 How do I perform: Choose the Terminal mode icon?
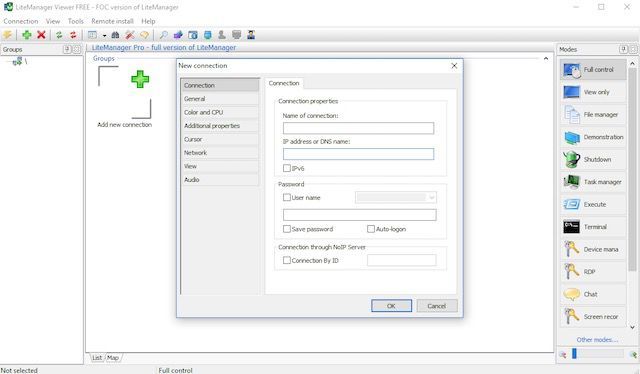coord(571,227)
